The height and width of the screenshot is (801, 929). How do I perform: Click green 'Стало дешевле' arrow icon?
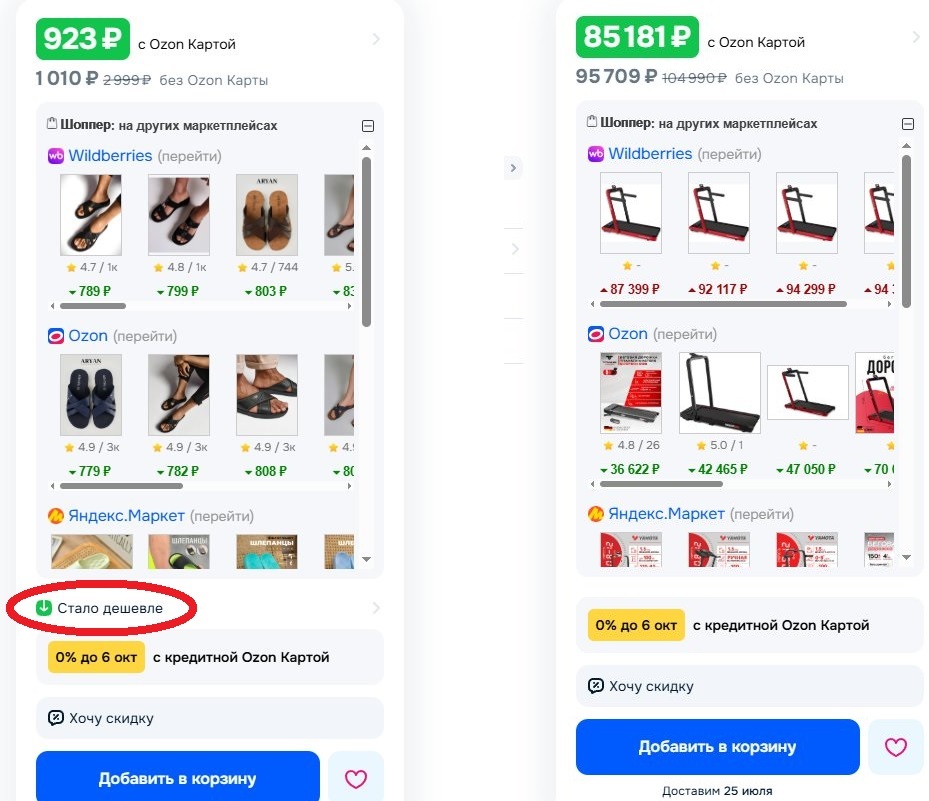44,608
